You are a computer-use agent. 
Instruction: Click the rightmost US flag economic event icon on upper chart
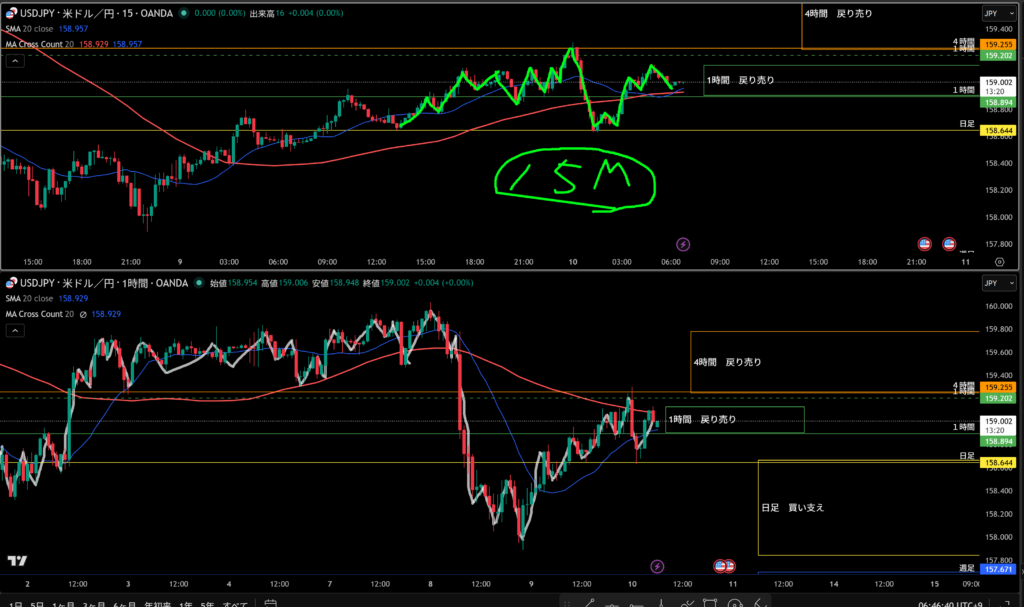(x=948, y=243)
